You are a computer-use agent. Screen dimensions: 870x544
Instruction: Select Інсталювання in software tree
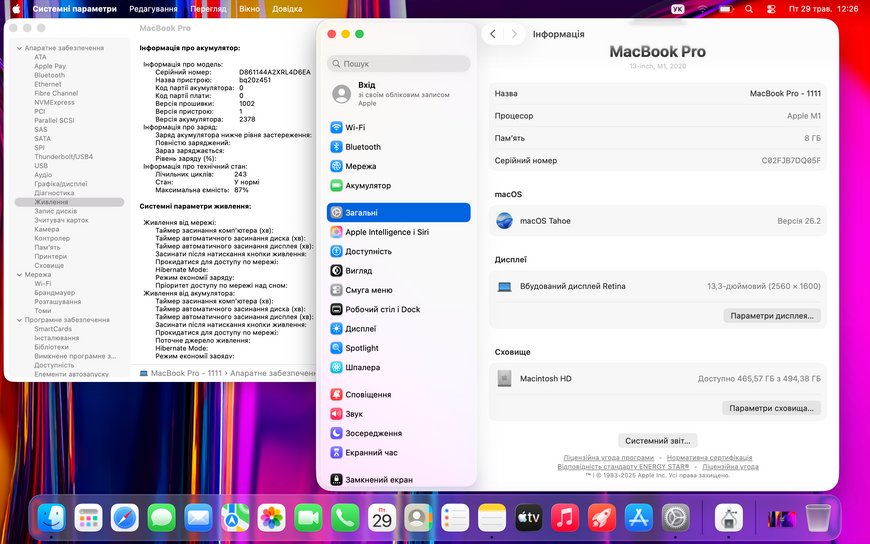[57, 338]
